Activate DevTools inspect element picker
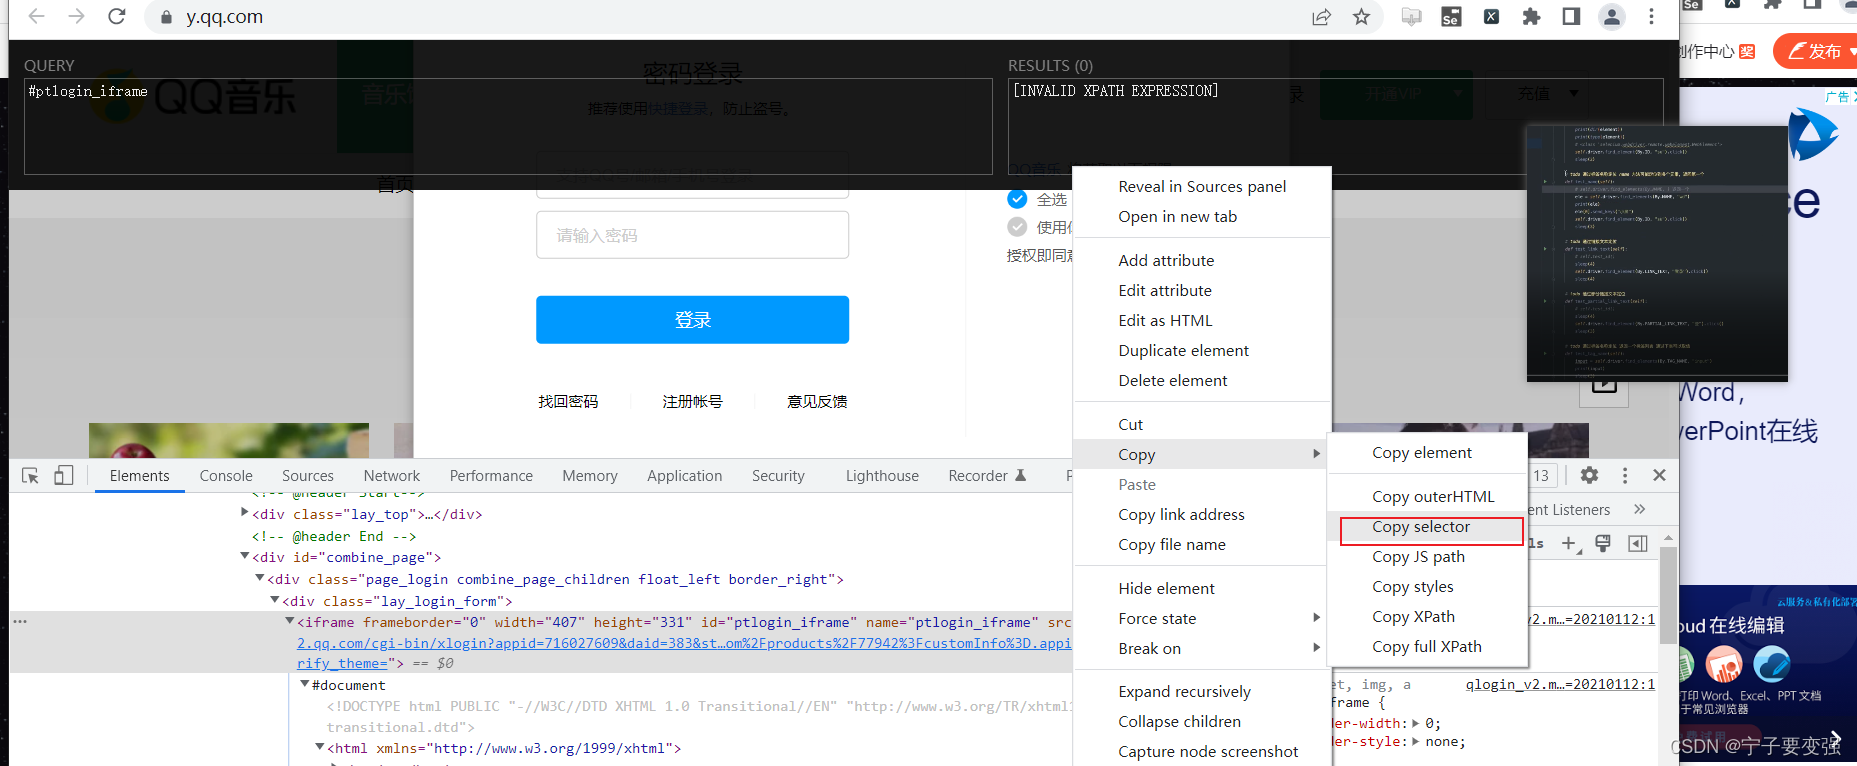1857x766 pixels. pos(30,476)
